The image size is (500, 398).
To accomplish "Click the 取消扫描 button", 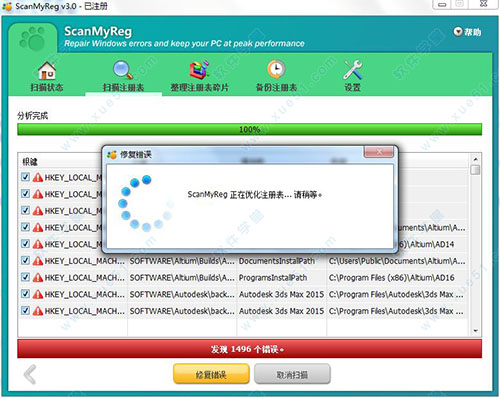I will (292, 374).
